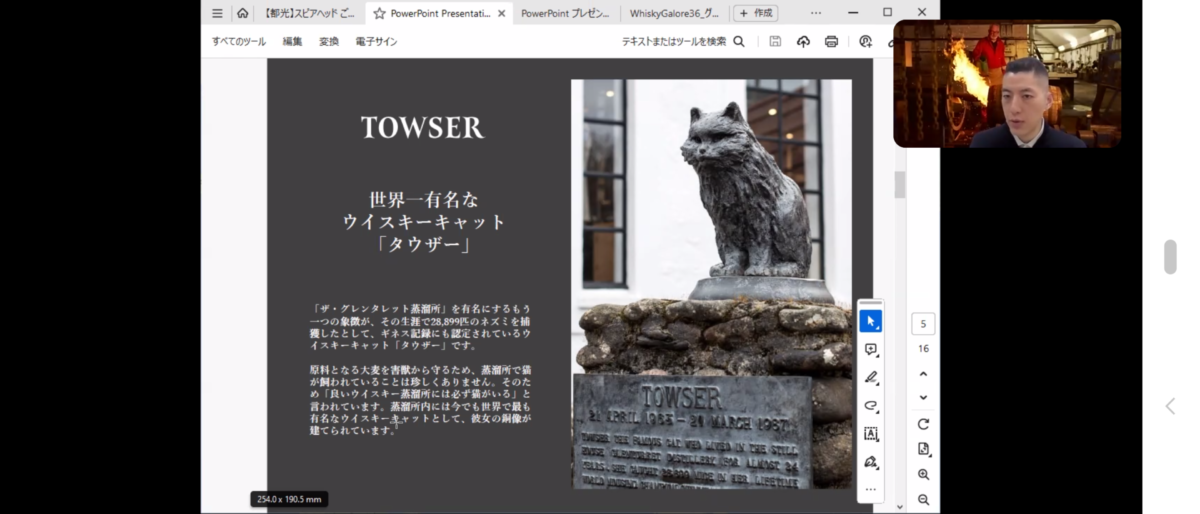This screenshot has height=514, width=1200.
Task: Click the presenter webcam video thumbnail
Action: coord(1007,84)
